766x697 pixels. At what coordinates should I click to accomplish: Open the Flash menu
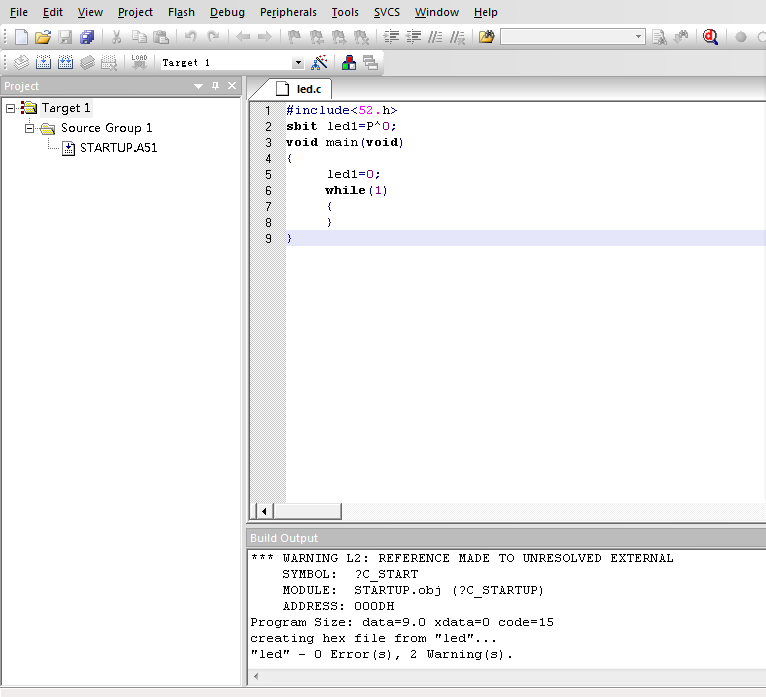[181, 12]
